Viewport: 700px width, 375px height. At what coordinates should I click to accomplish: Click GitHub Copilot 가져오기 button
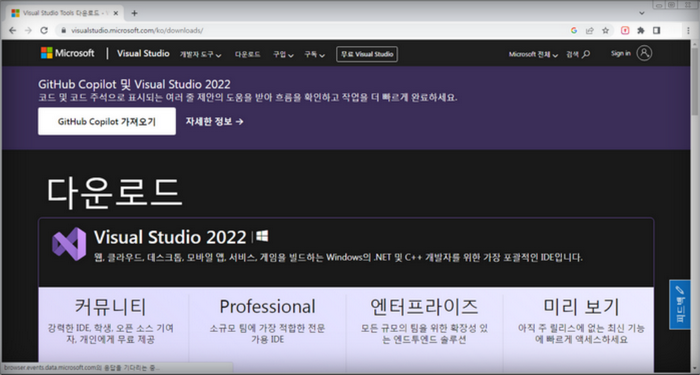tap(107, 121)
